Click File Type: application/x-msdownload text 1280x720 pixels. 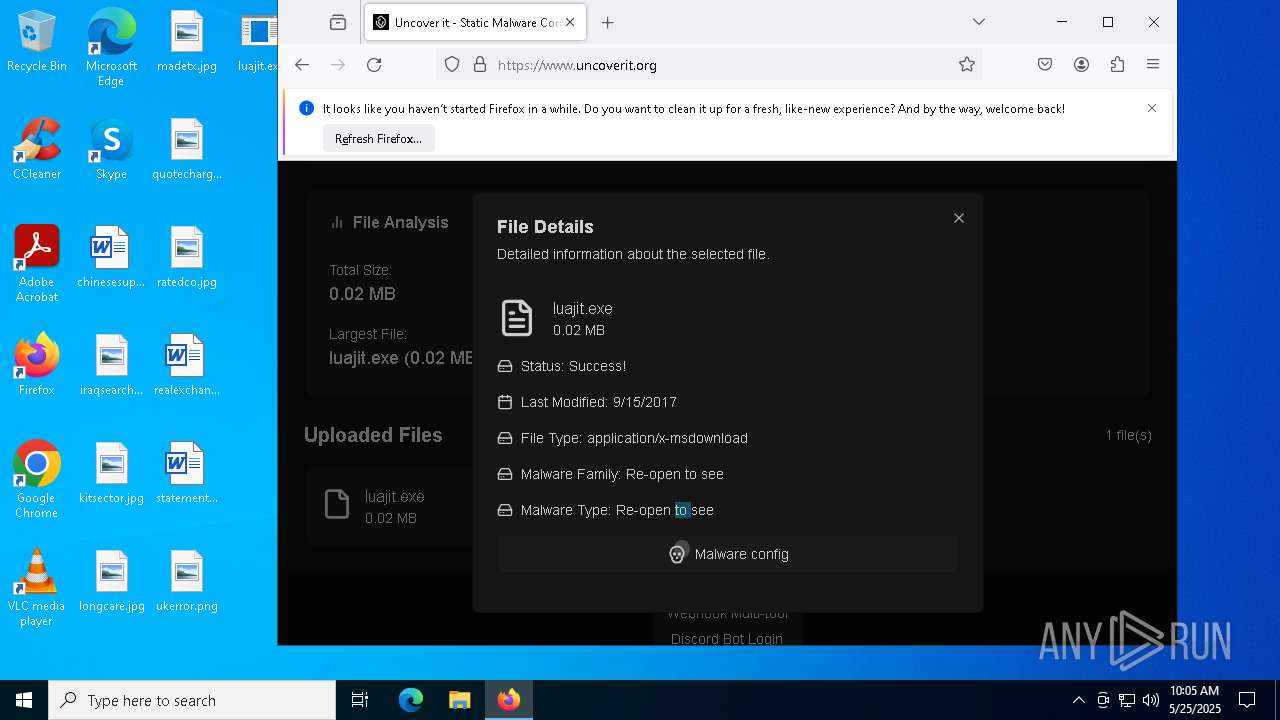634,438
